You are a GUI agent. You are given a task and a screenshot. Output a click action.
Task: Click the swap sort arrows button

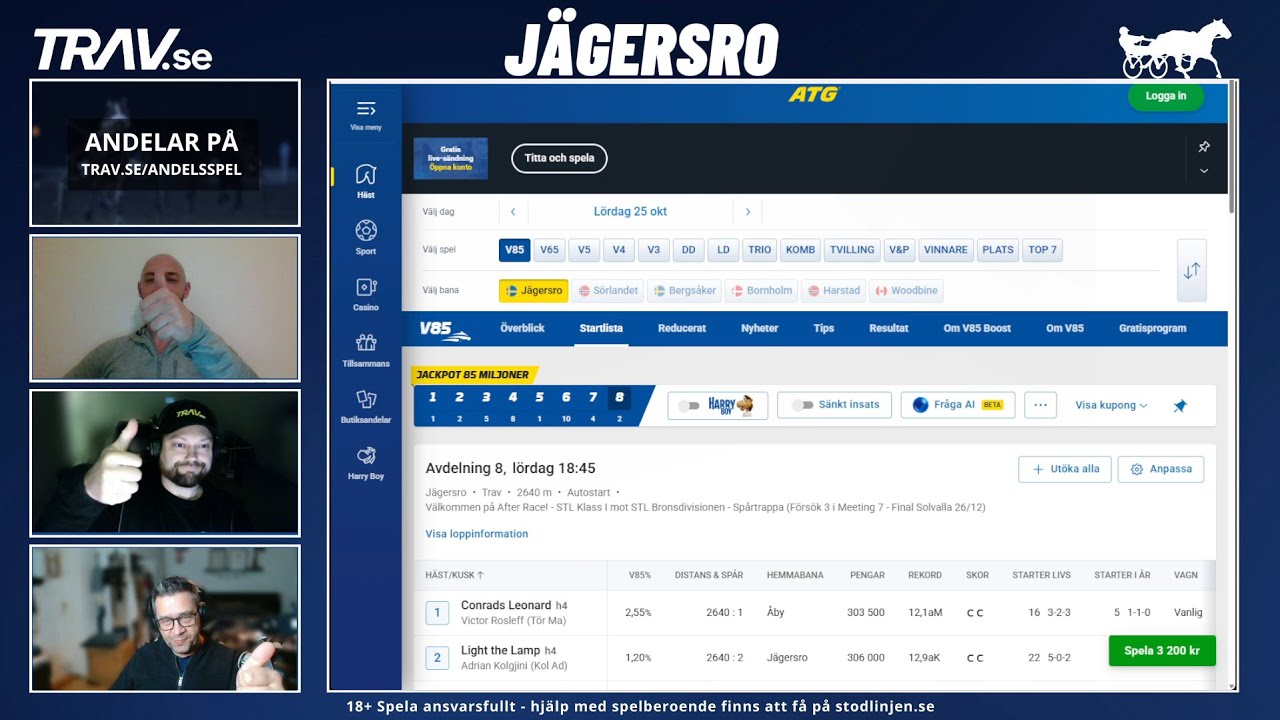(1192, 270)
